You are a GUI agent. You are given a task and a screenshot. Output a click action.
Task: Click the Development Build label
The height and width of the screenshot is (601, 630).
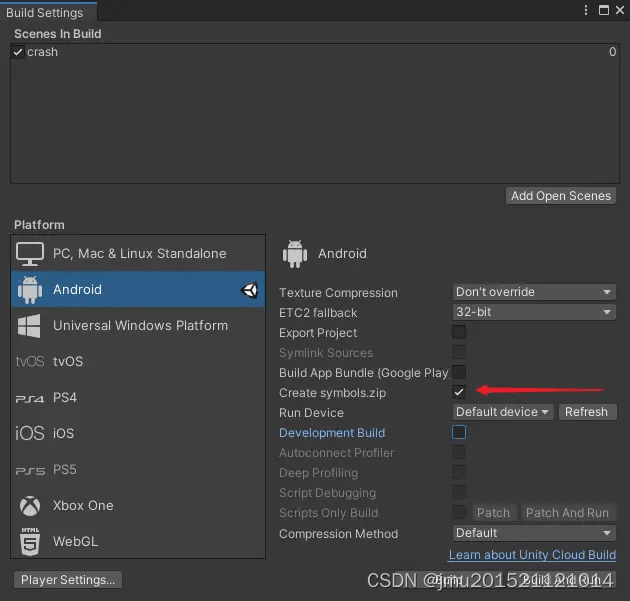tap(332, 433)
